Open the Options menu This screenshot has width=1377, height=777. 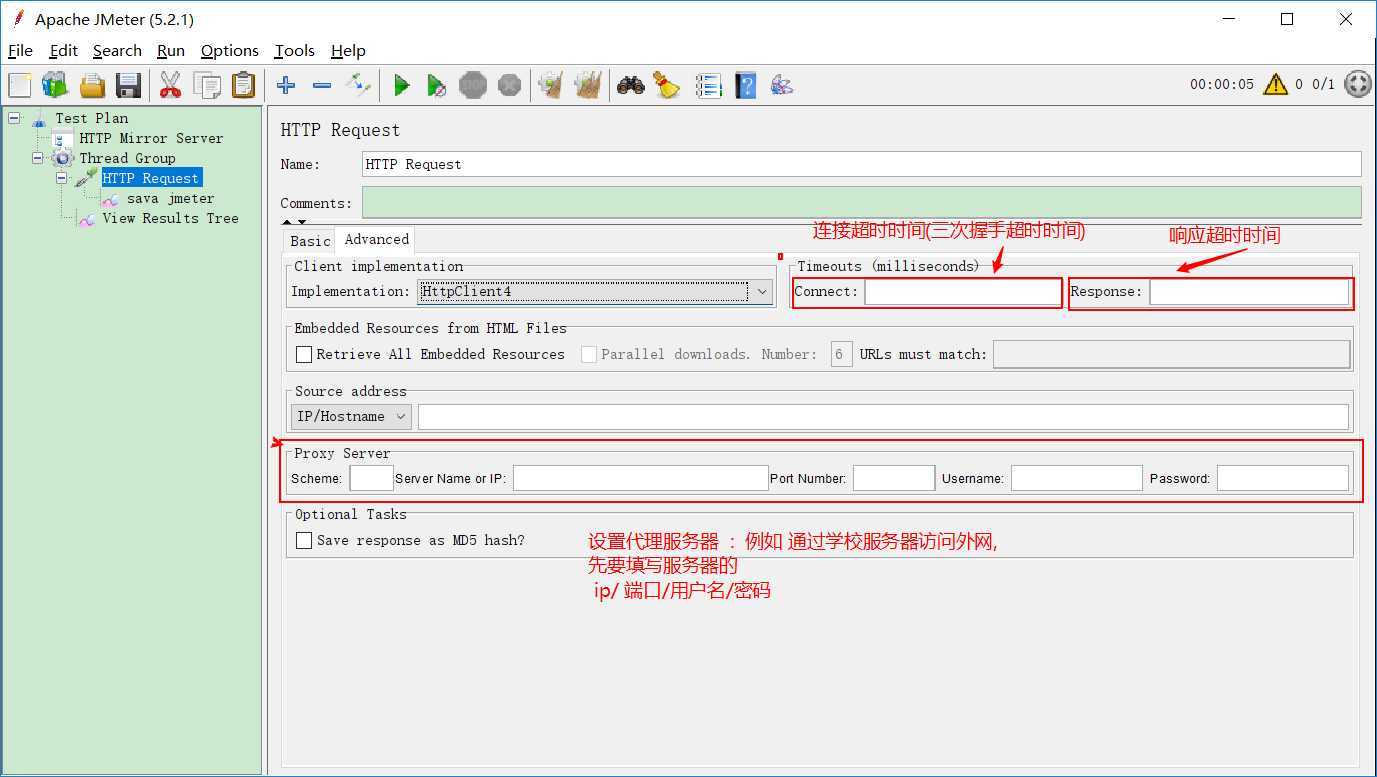(229, 51)
